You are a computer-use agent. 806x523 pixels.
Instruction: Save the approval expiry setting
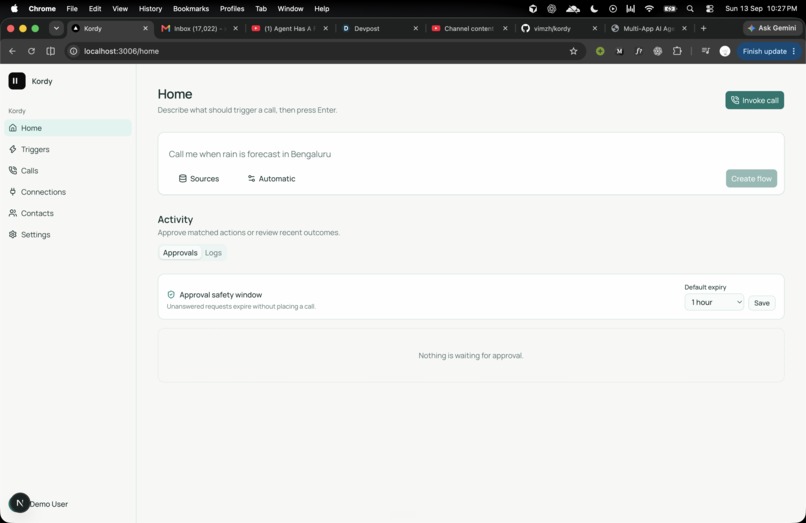[761, 303]
